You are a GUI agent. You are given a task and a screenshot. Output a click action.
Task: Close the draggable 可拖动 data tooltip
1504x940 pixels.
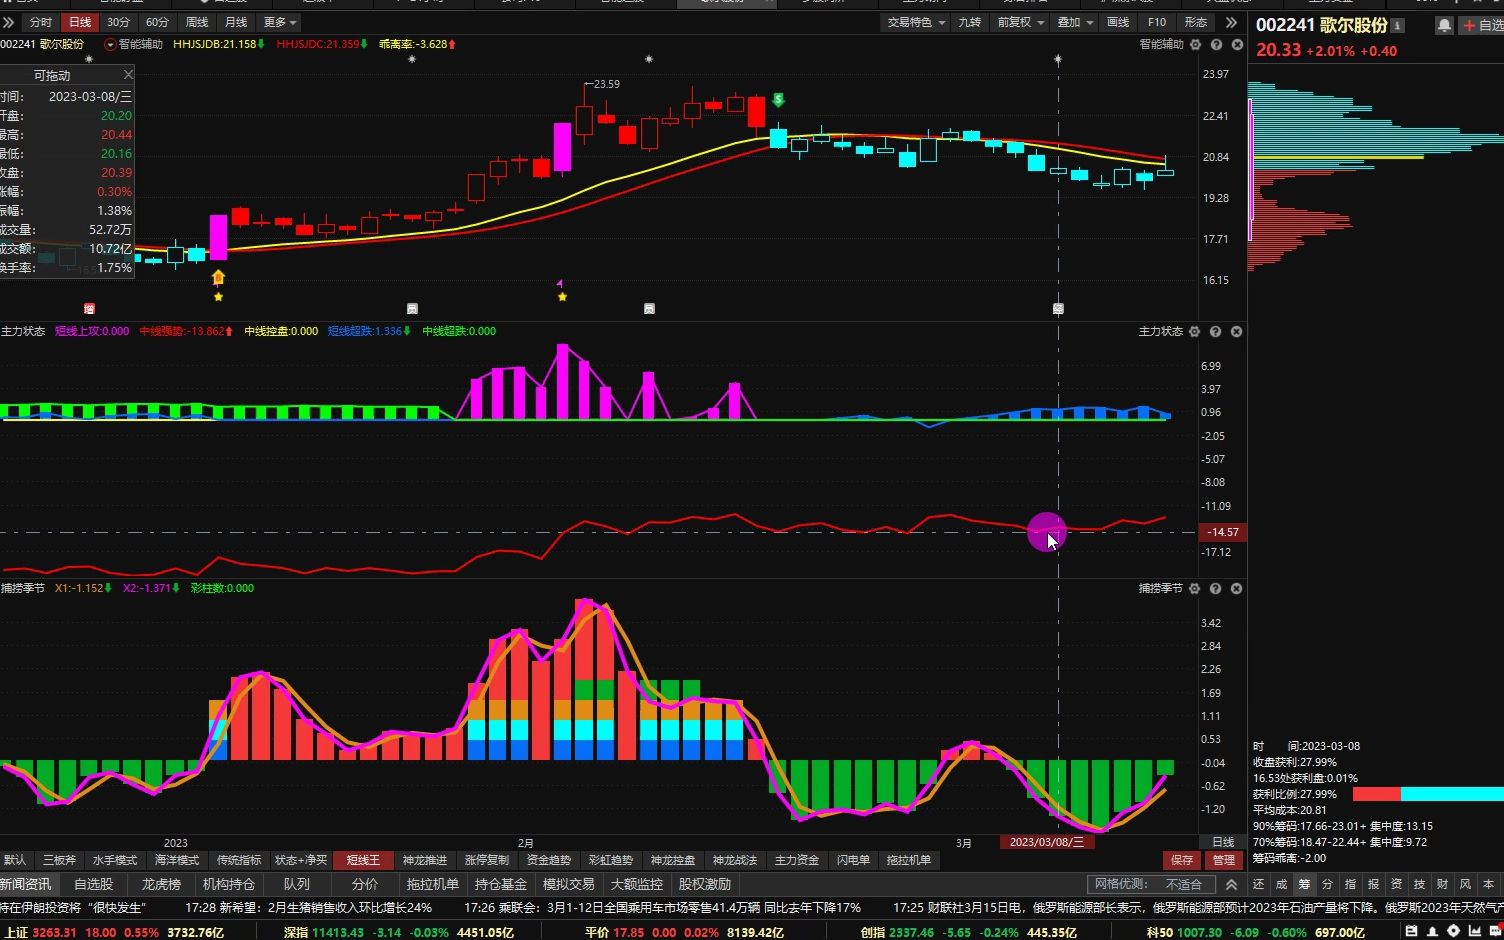click(128, 75)
